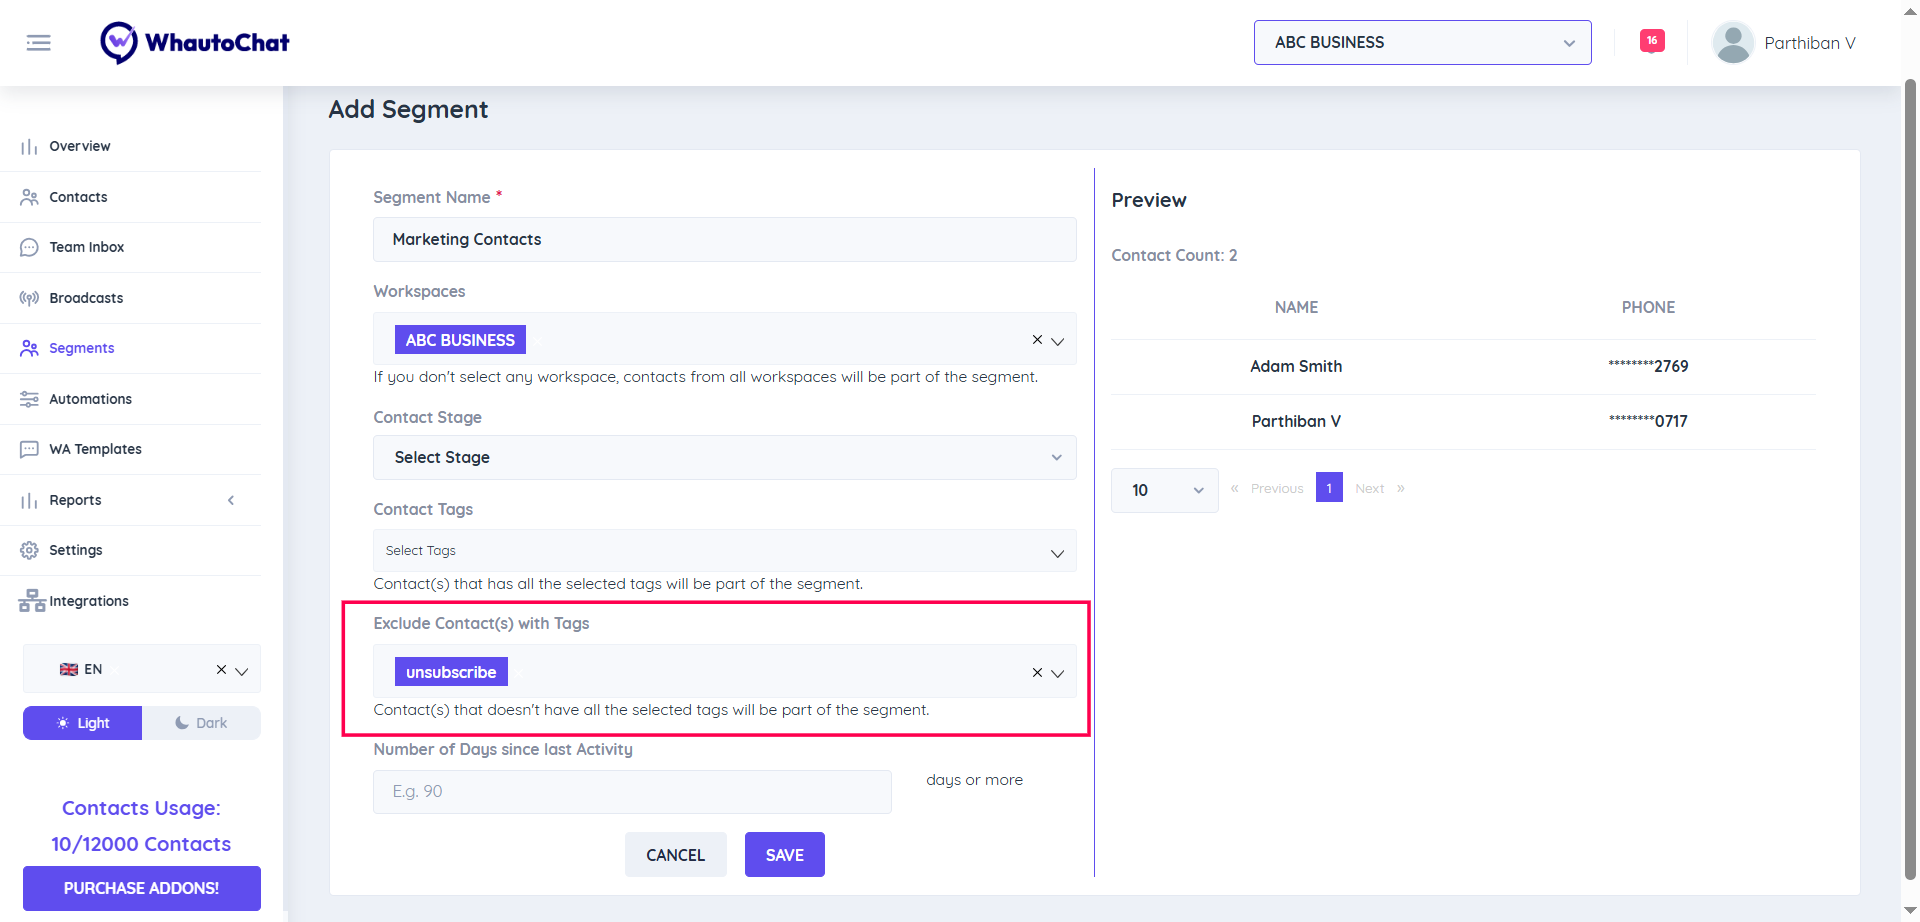Expand the Select Stage dropdown

tap(724, 457)
